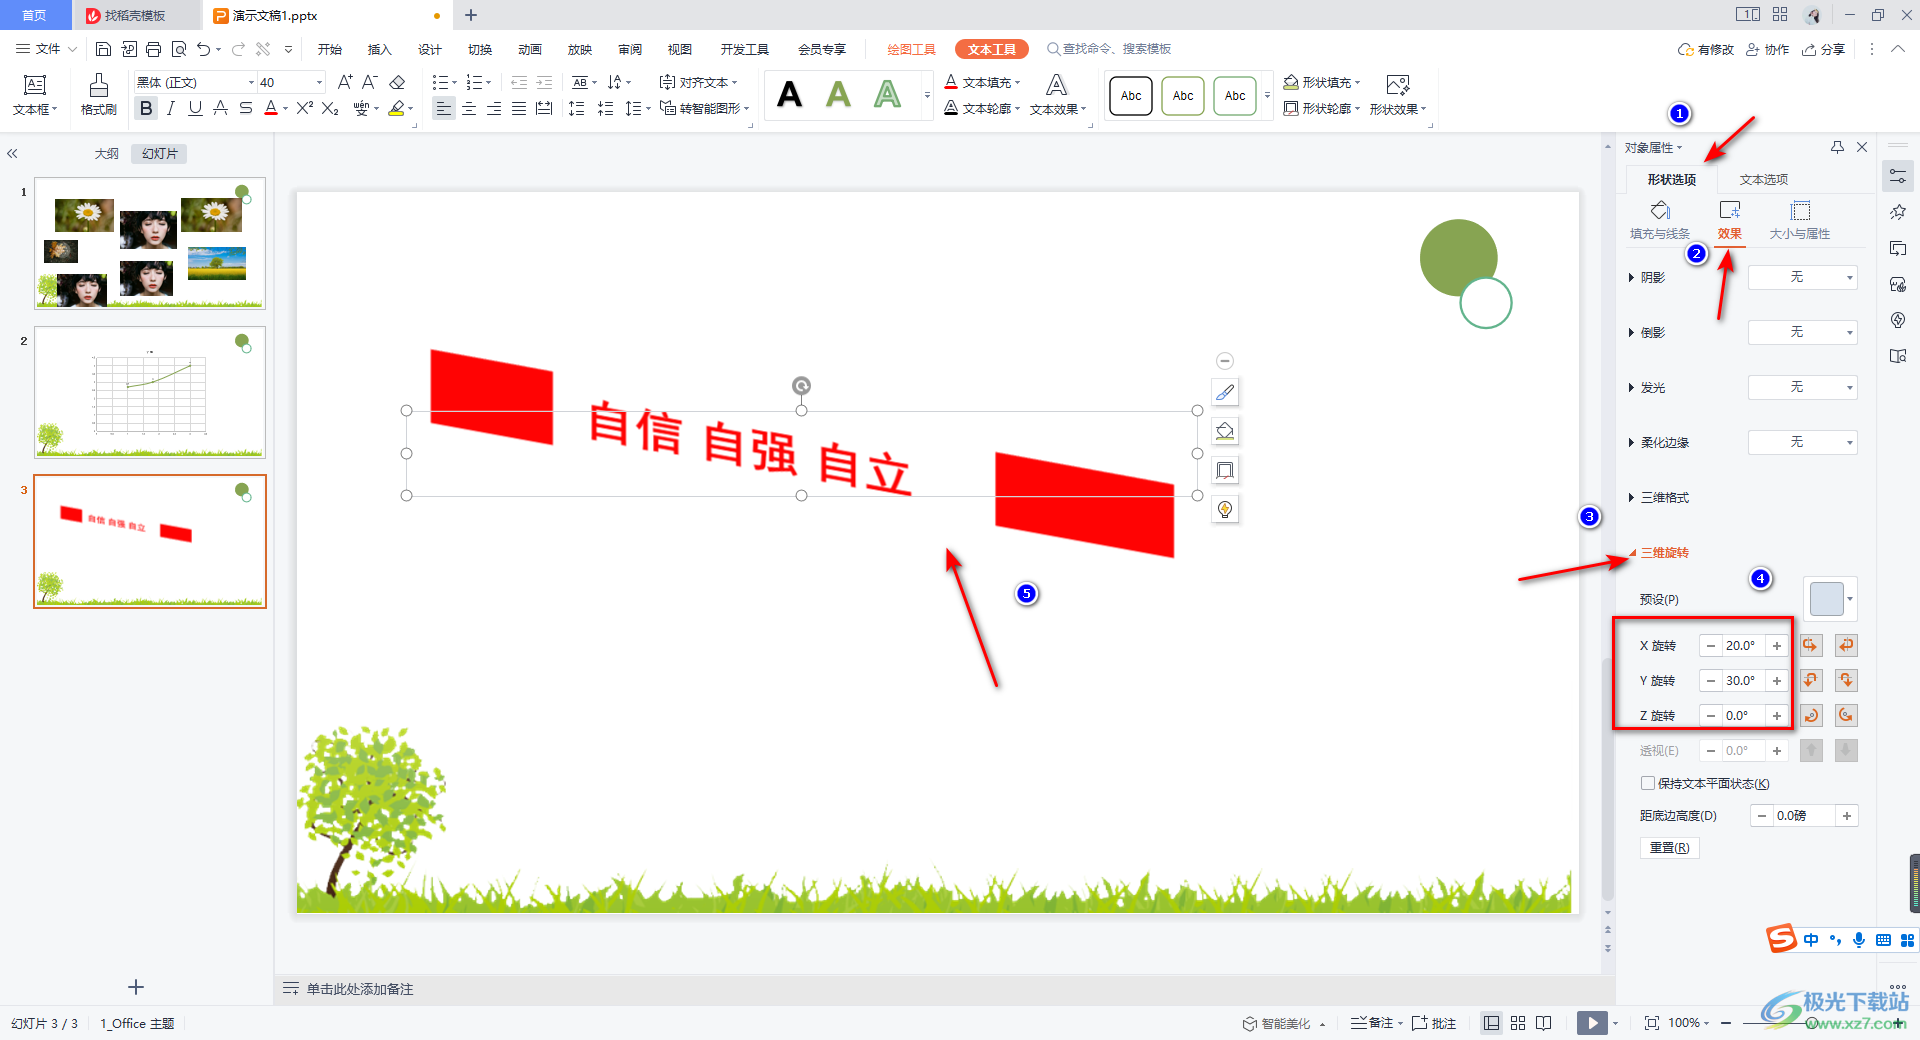This screenshot has width=1920, height=1040.
Task: Click the Reset button
Action: point(1669,847)
